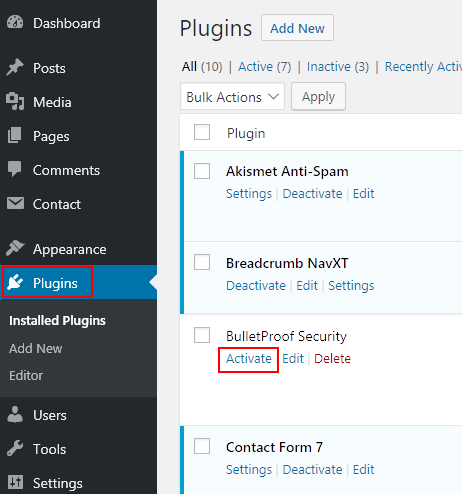Open the Installed Plugins submenu item
462x494 pixels.
57,320
